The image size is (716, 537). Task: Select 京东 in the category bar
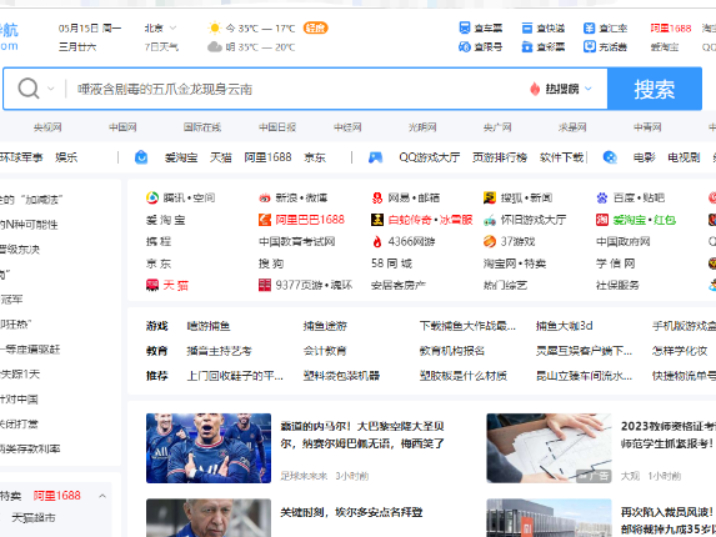tap(315, 158)
